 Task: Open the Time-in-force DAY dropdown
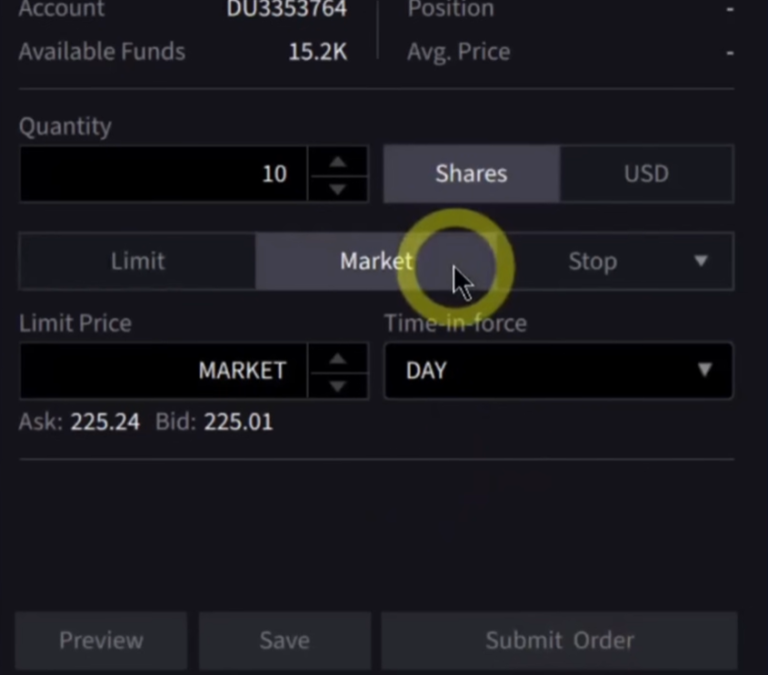pyautogui.click(x=558, y=371)
